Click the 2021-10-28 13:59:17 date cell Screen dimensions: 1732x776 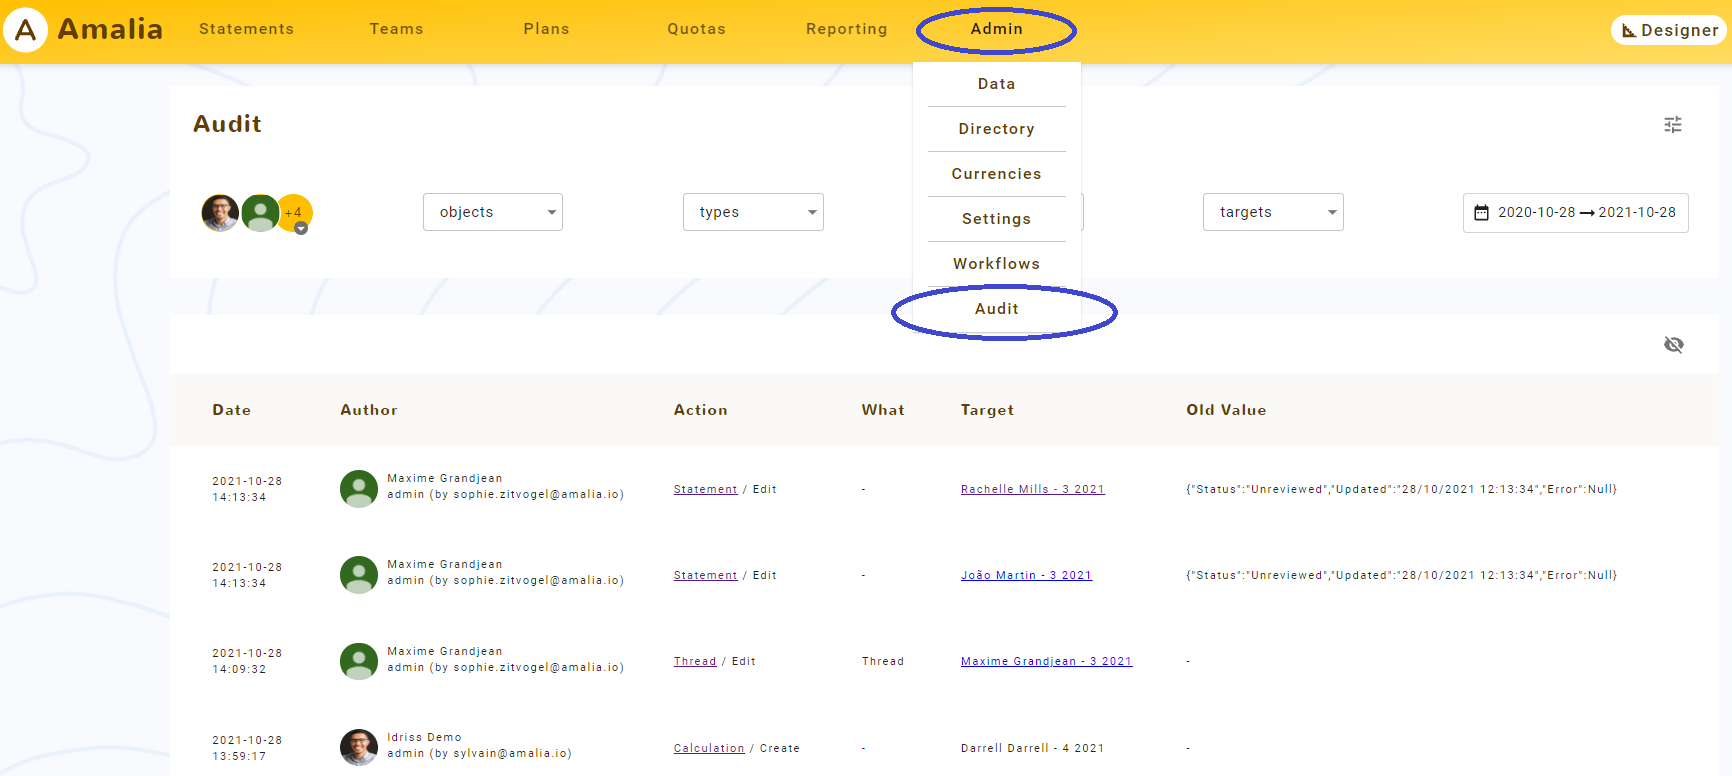[x=247, y=748]
